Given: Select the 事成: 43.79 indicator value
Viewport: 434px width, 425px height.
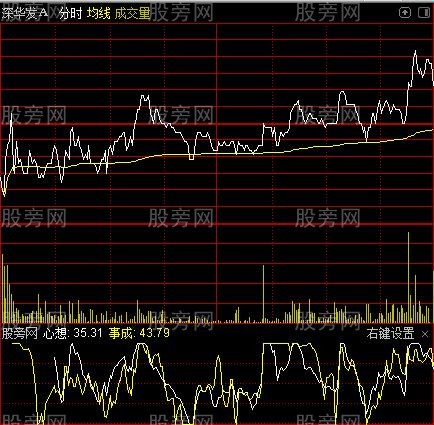Looking at the screenshot, I should (139, 333).
